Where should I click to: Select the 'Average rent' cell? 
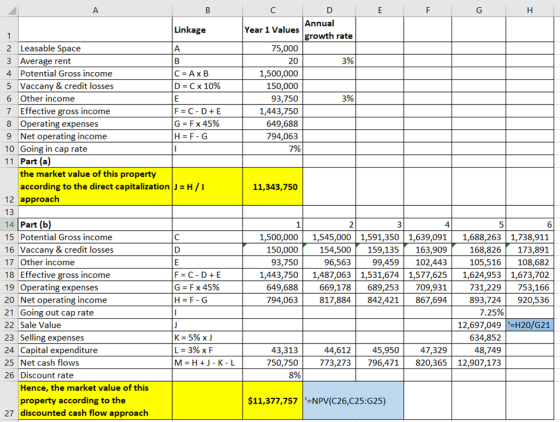[x=95, y=61]
